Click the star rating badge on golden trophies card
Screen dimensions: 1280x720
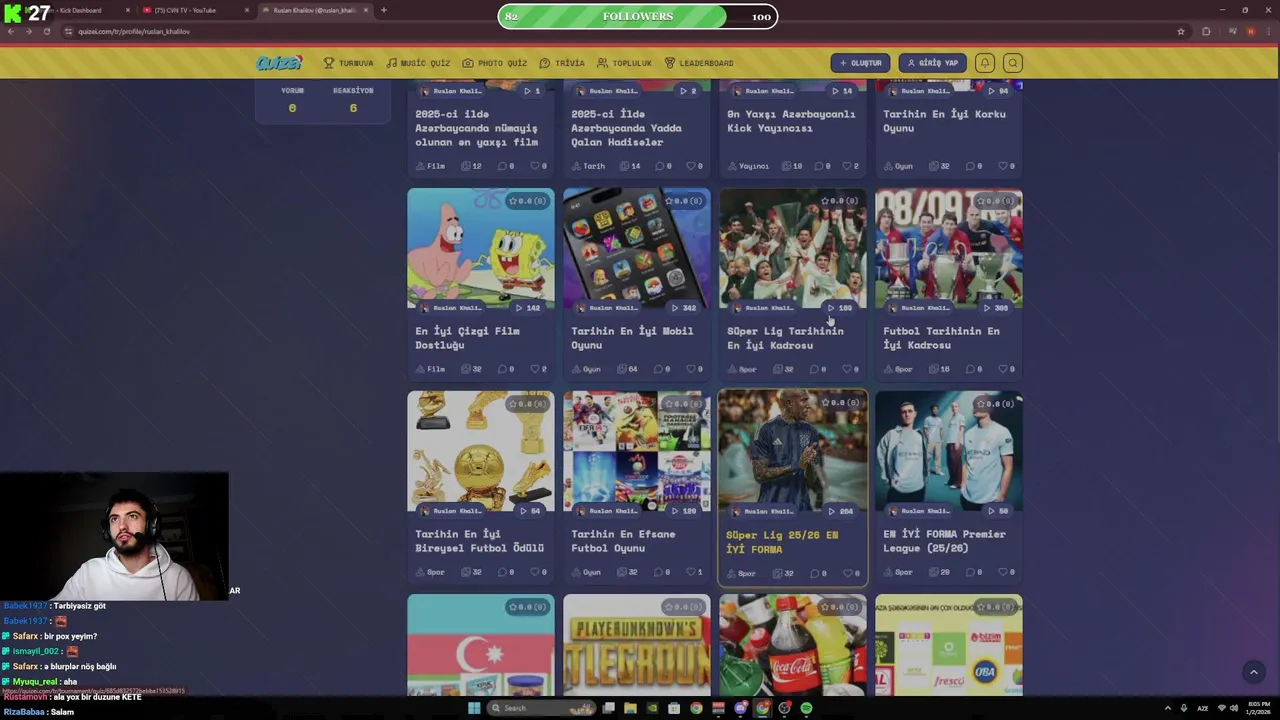point(527,404)
